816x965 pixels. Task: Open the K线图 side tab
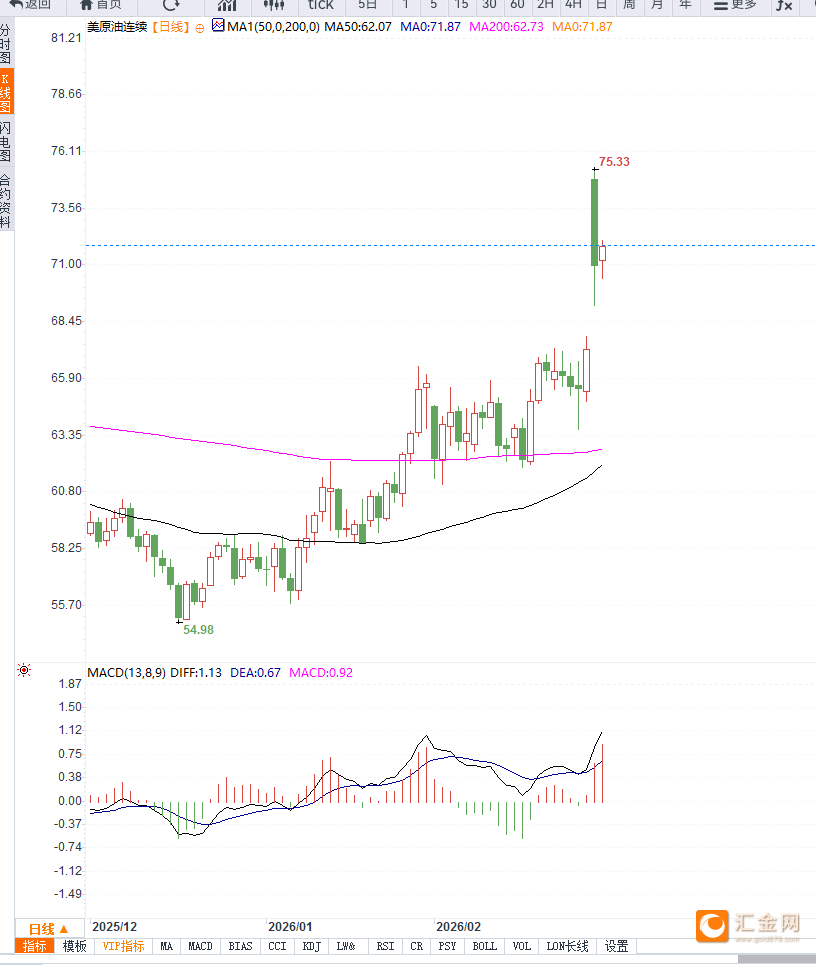pyautogui.click(x=6, y=92)
